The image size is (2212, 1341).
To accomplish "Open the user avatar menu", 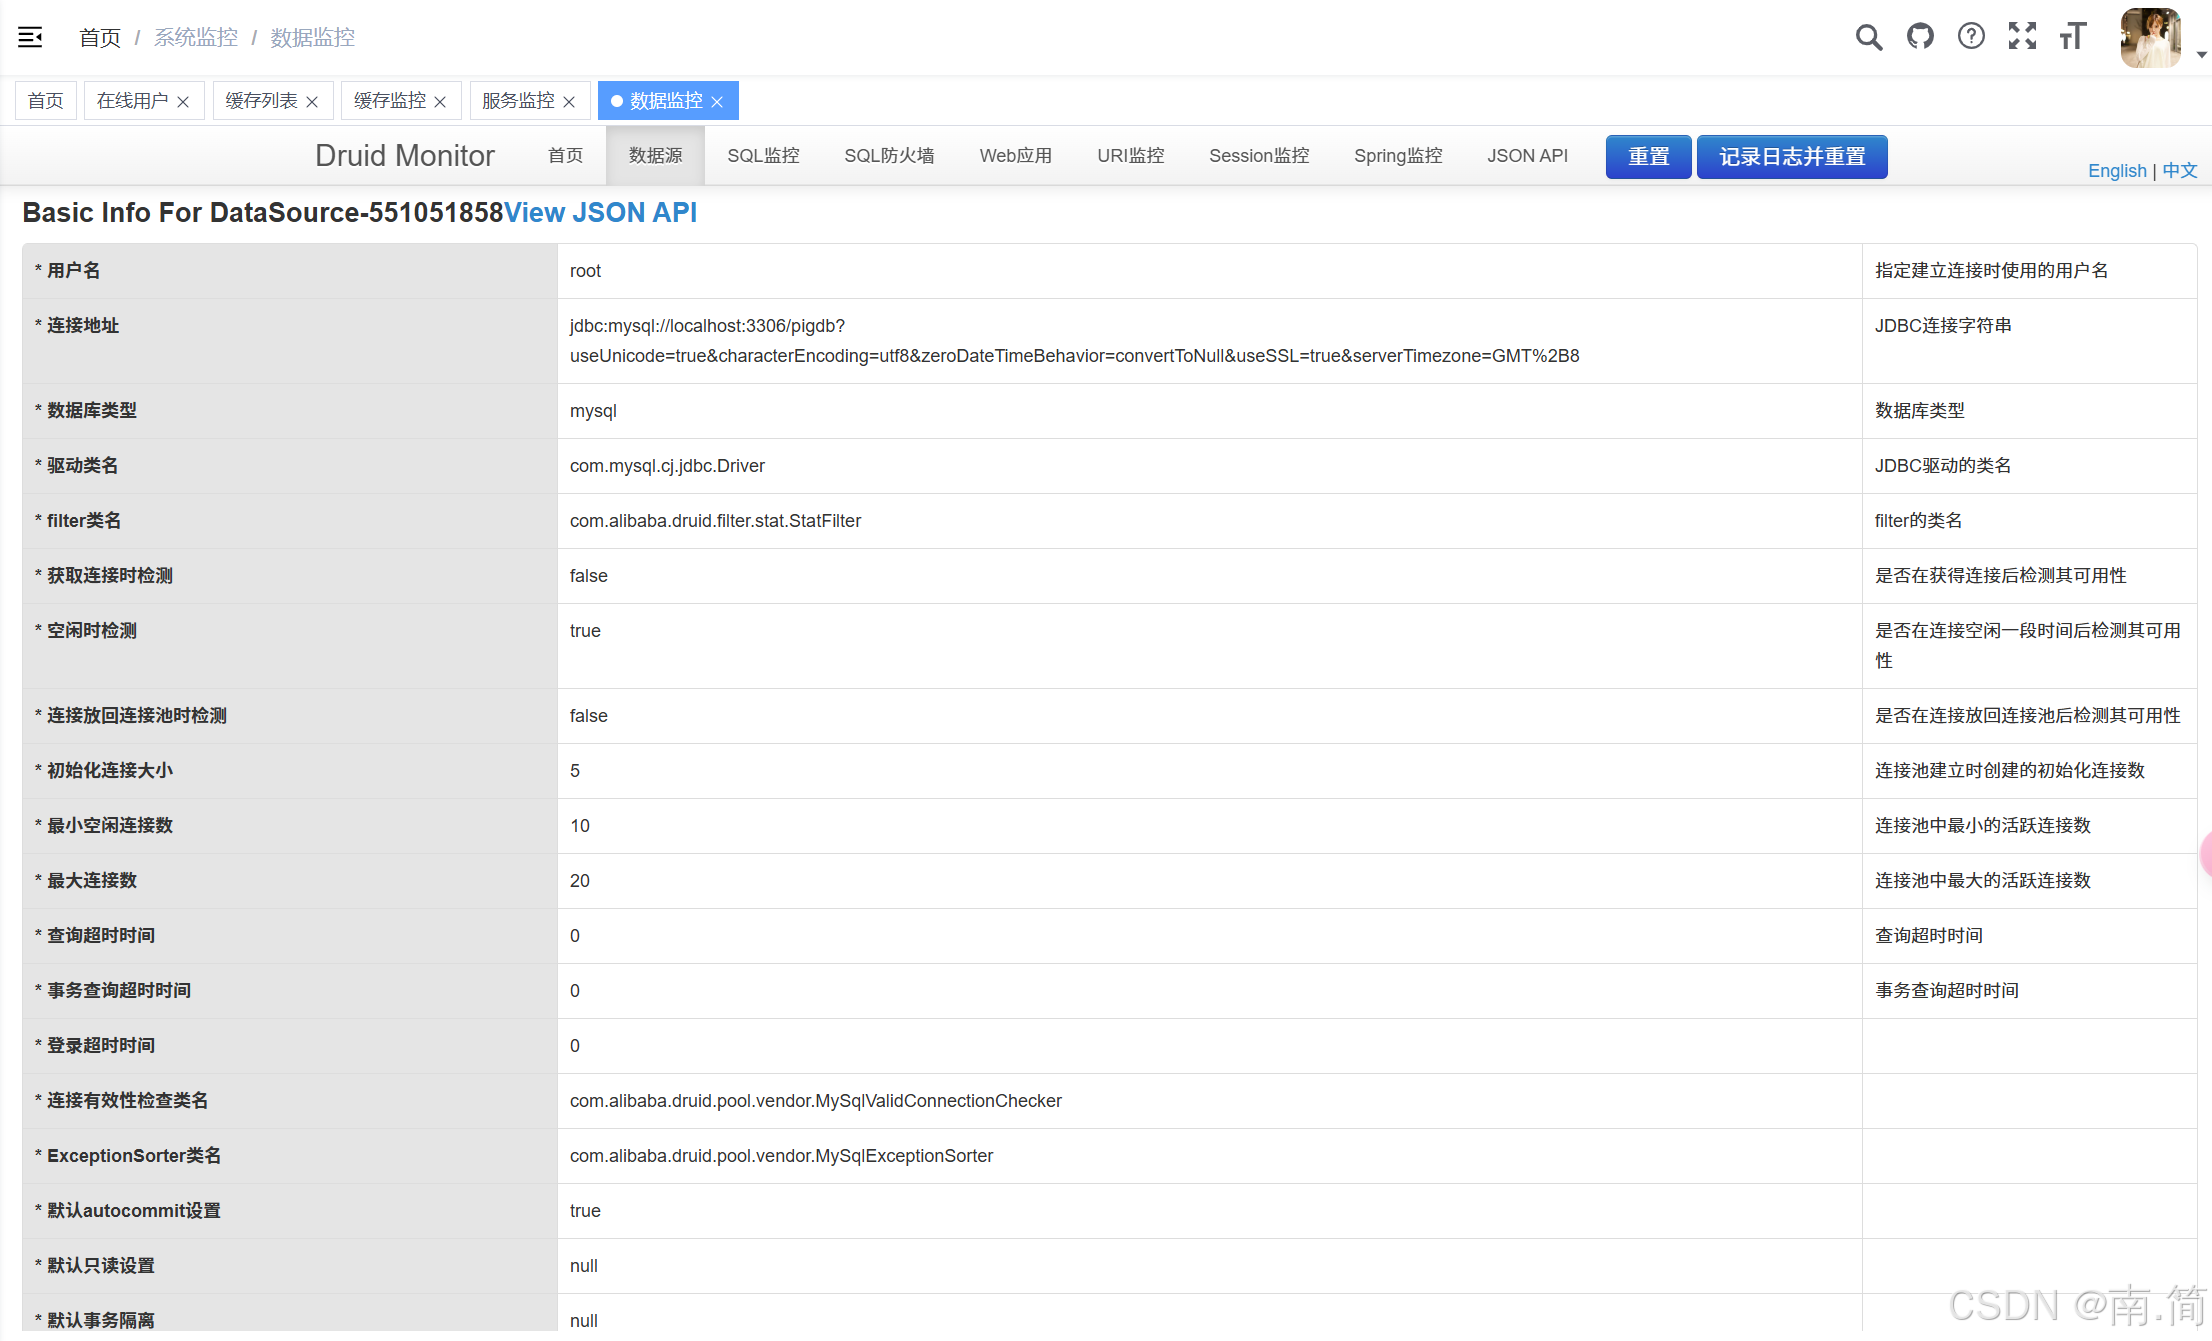I will click(2150, 38).
